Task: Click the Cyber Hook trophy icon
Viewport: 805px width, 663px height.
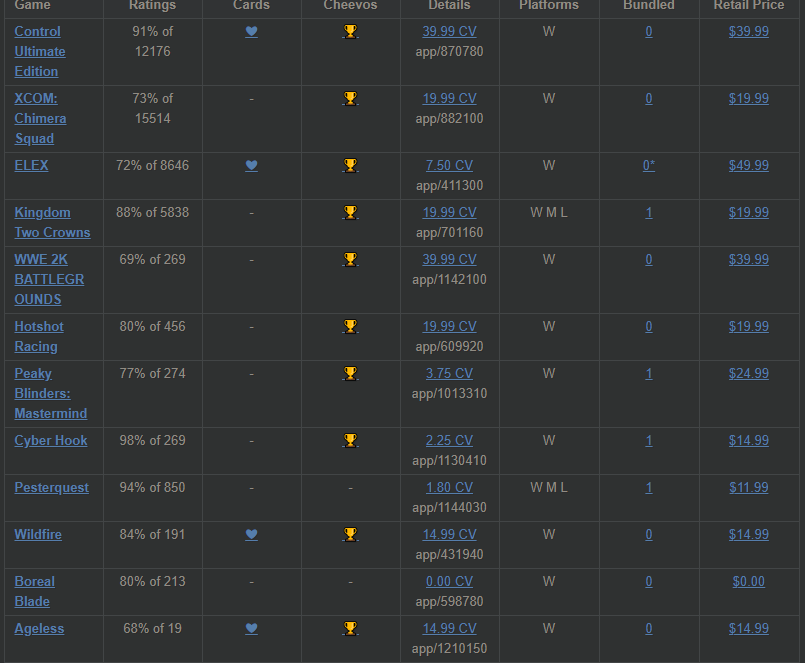Action: 350,440
